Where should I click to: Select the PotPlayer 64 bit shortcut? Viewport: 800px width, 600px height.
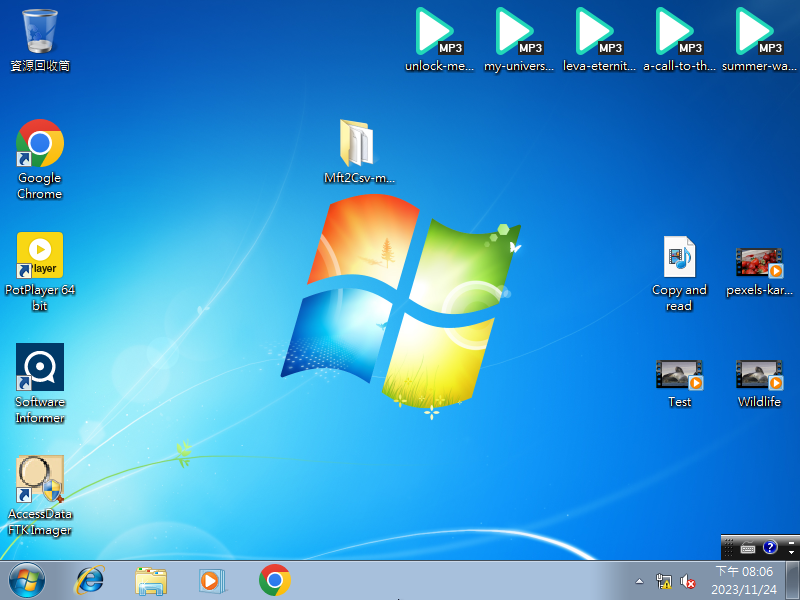40,271
